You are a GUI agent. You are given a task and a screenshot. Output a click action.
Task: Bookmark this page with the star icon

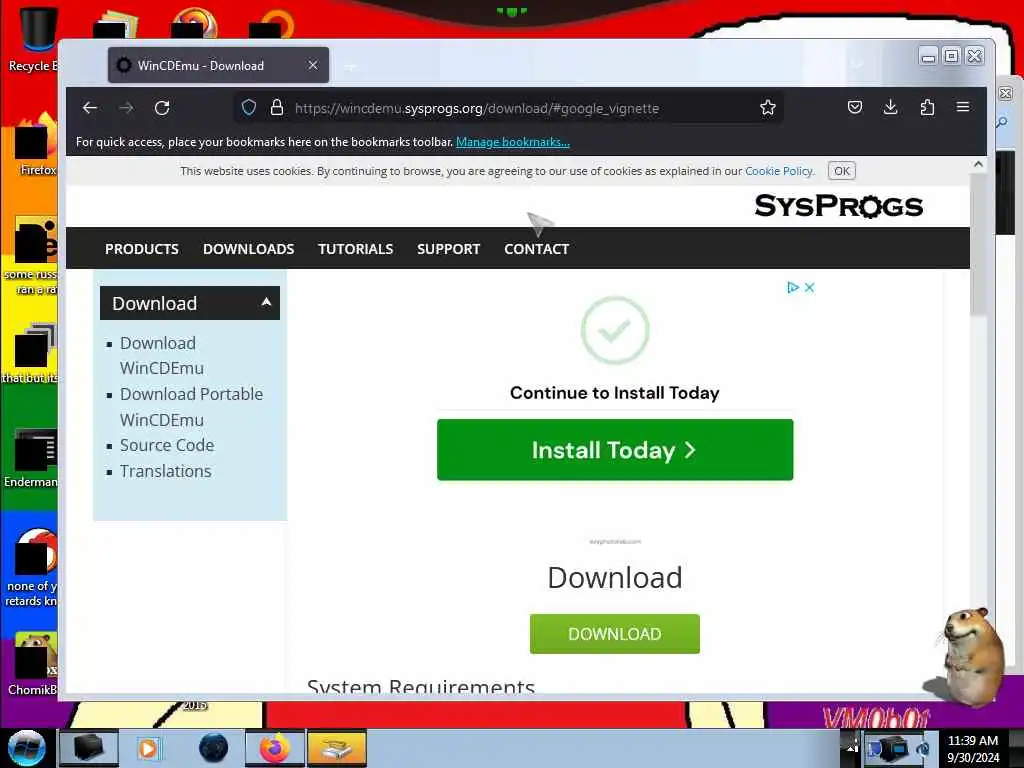[x=767, y=108]
